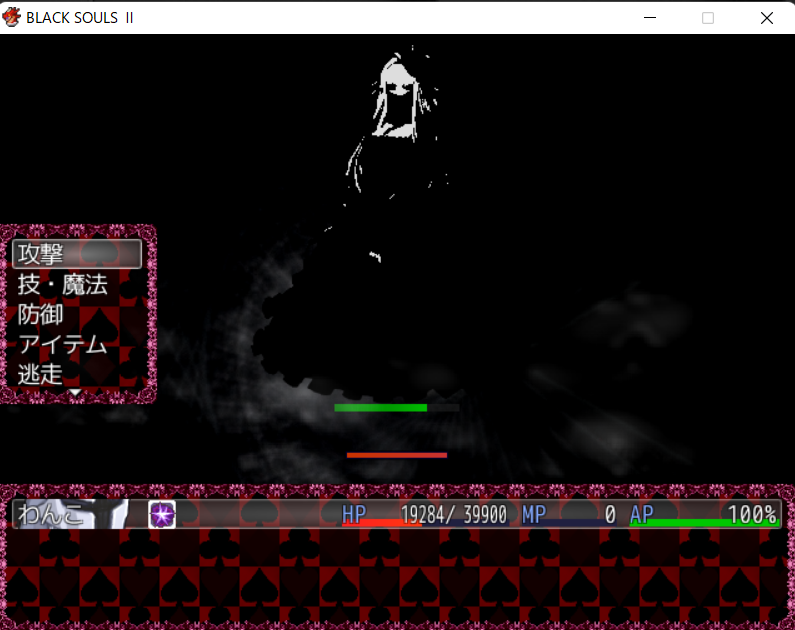795x630 pixels.
Task: Click the down arrow below the command list
Action: point(75,392)
